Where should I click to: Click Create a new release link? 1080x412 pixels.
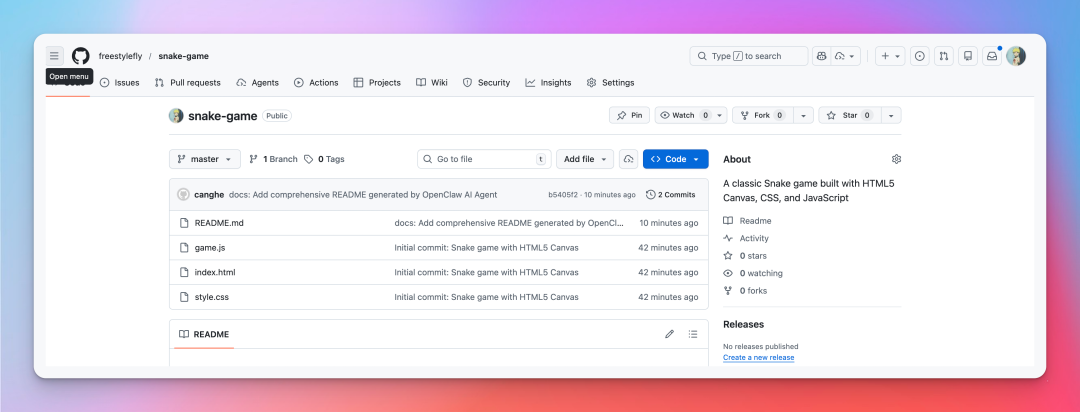point(758,357)
